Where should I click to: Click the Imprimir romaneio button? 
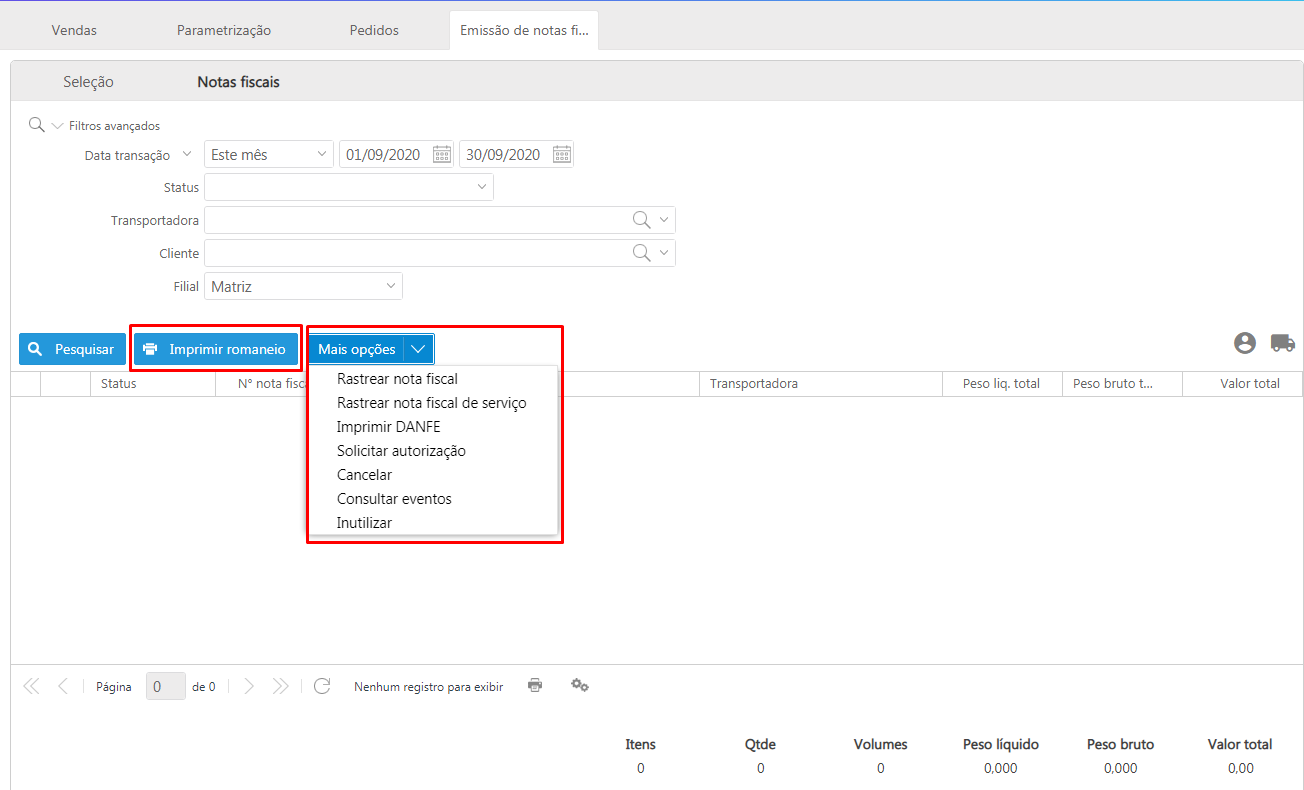216,349
